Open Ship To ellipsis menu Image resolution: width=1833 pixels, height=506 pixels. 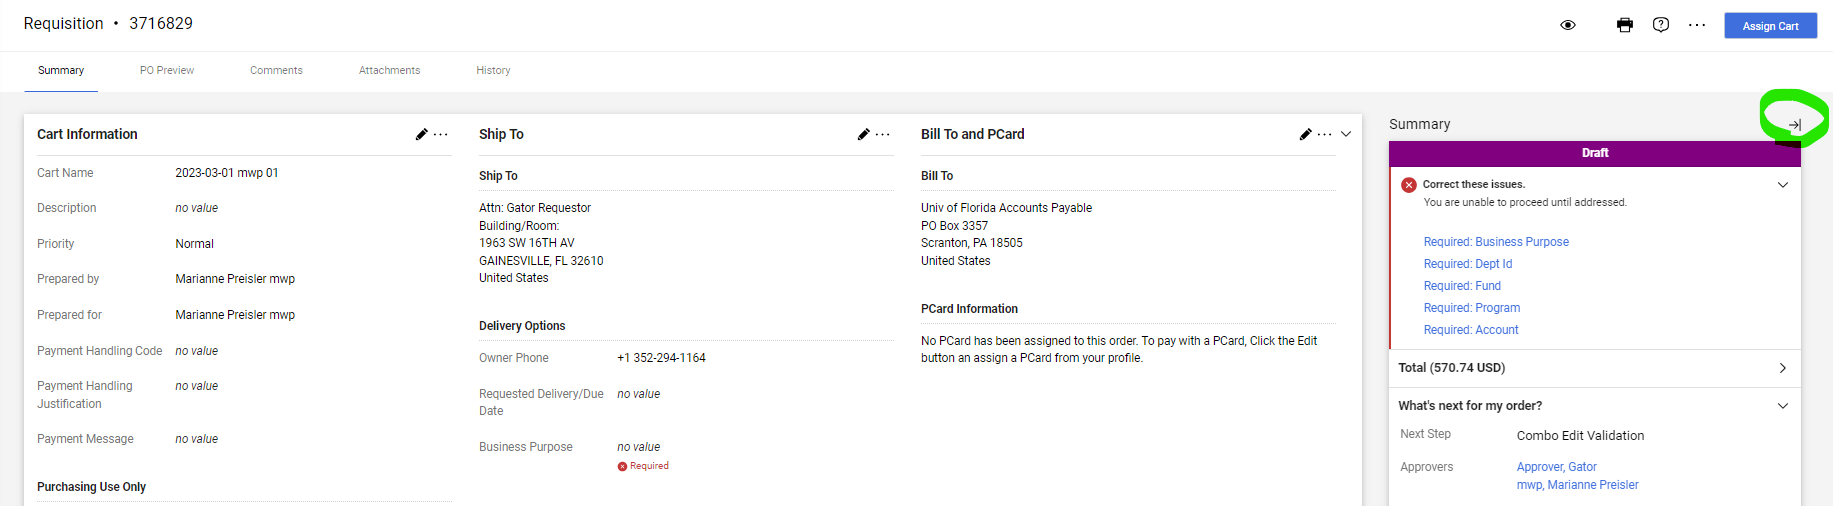click(x=883, y=134)
